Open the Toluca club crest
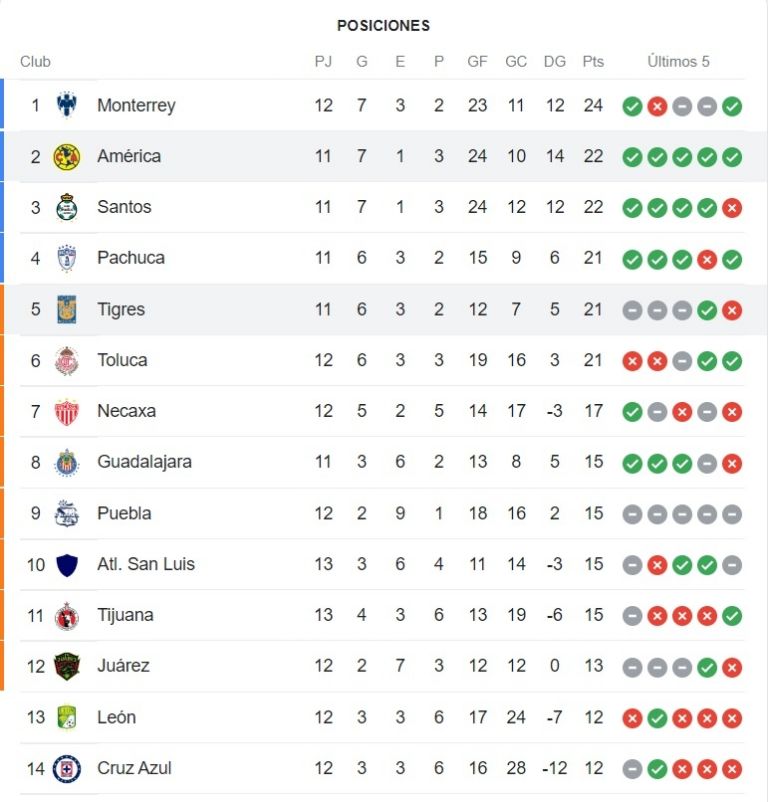 click(66, 360)
